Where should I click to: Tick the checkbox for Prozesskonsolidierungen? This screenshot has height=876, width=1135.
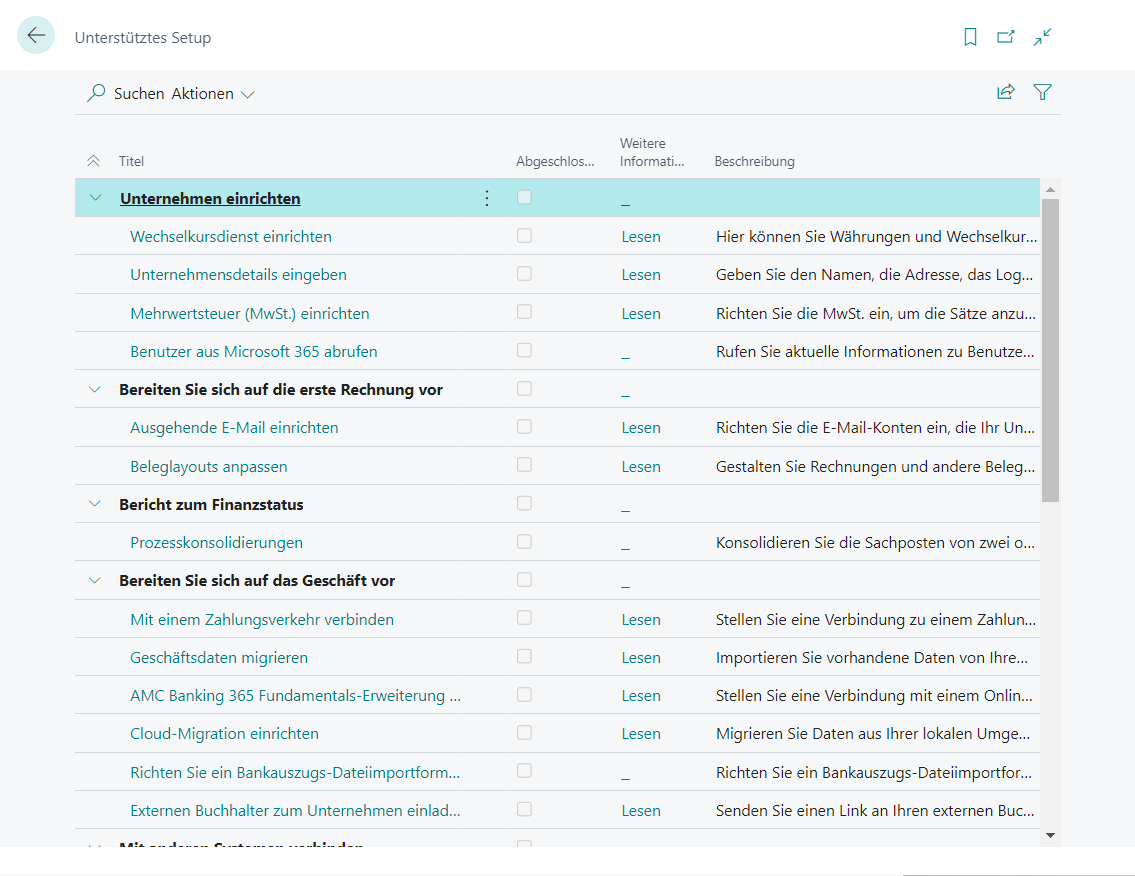pyautogui.click(x=524, y=542)
